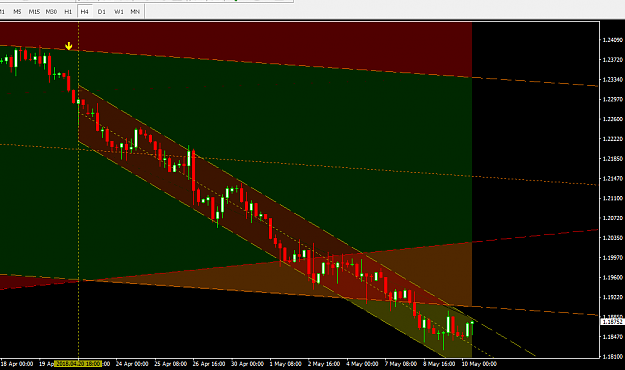625x370 pixels.
Task: Switch chart to D1 daily timeframe
Action: point(102,12)
